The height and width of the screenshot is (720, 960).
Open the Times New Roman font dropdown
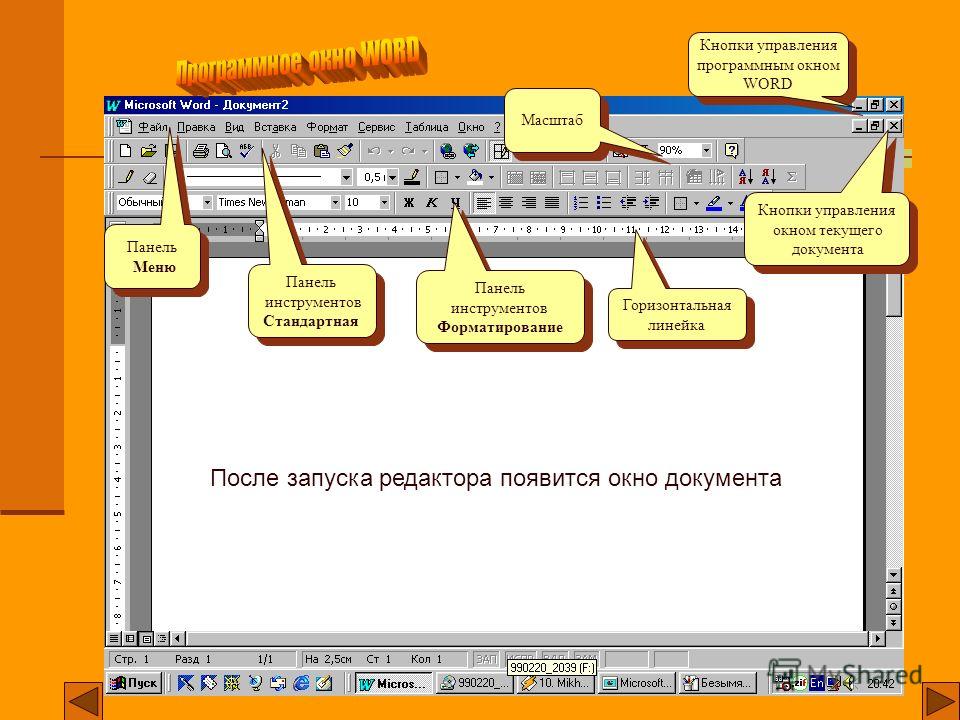tap(336, 203)
